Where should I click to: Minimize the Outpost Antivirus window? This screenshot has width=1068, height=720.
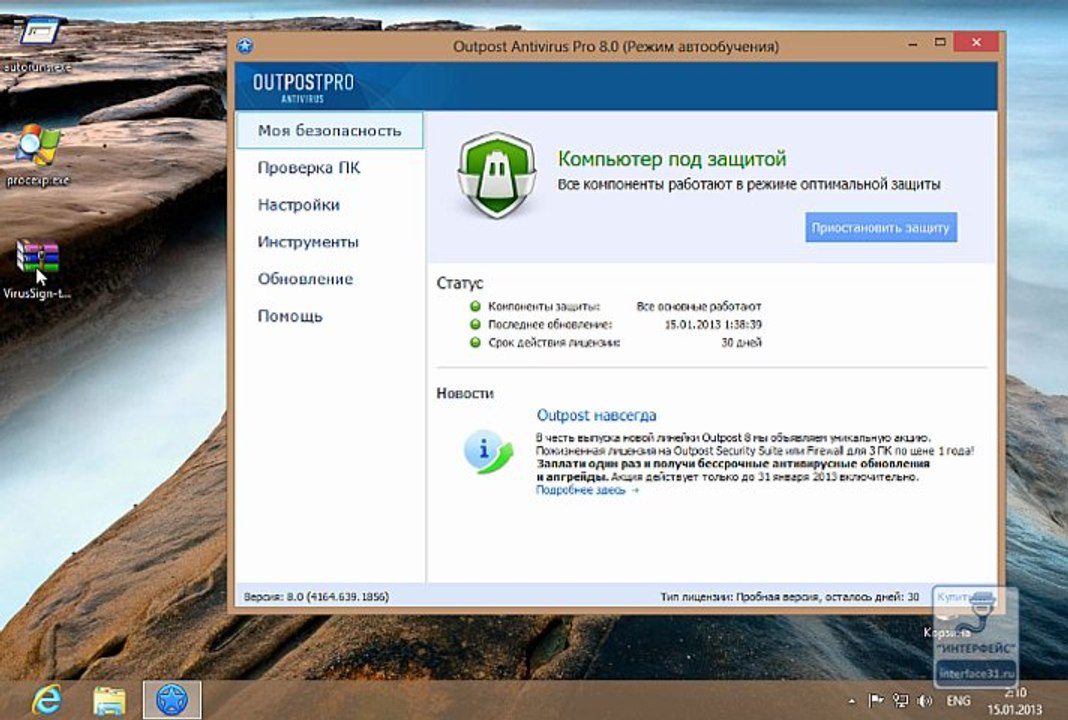[913, 44]
